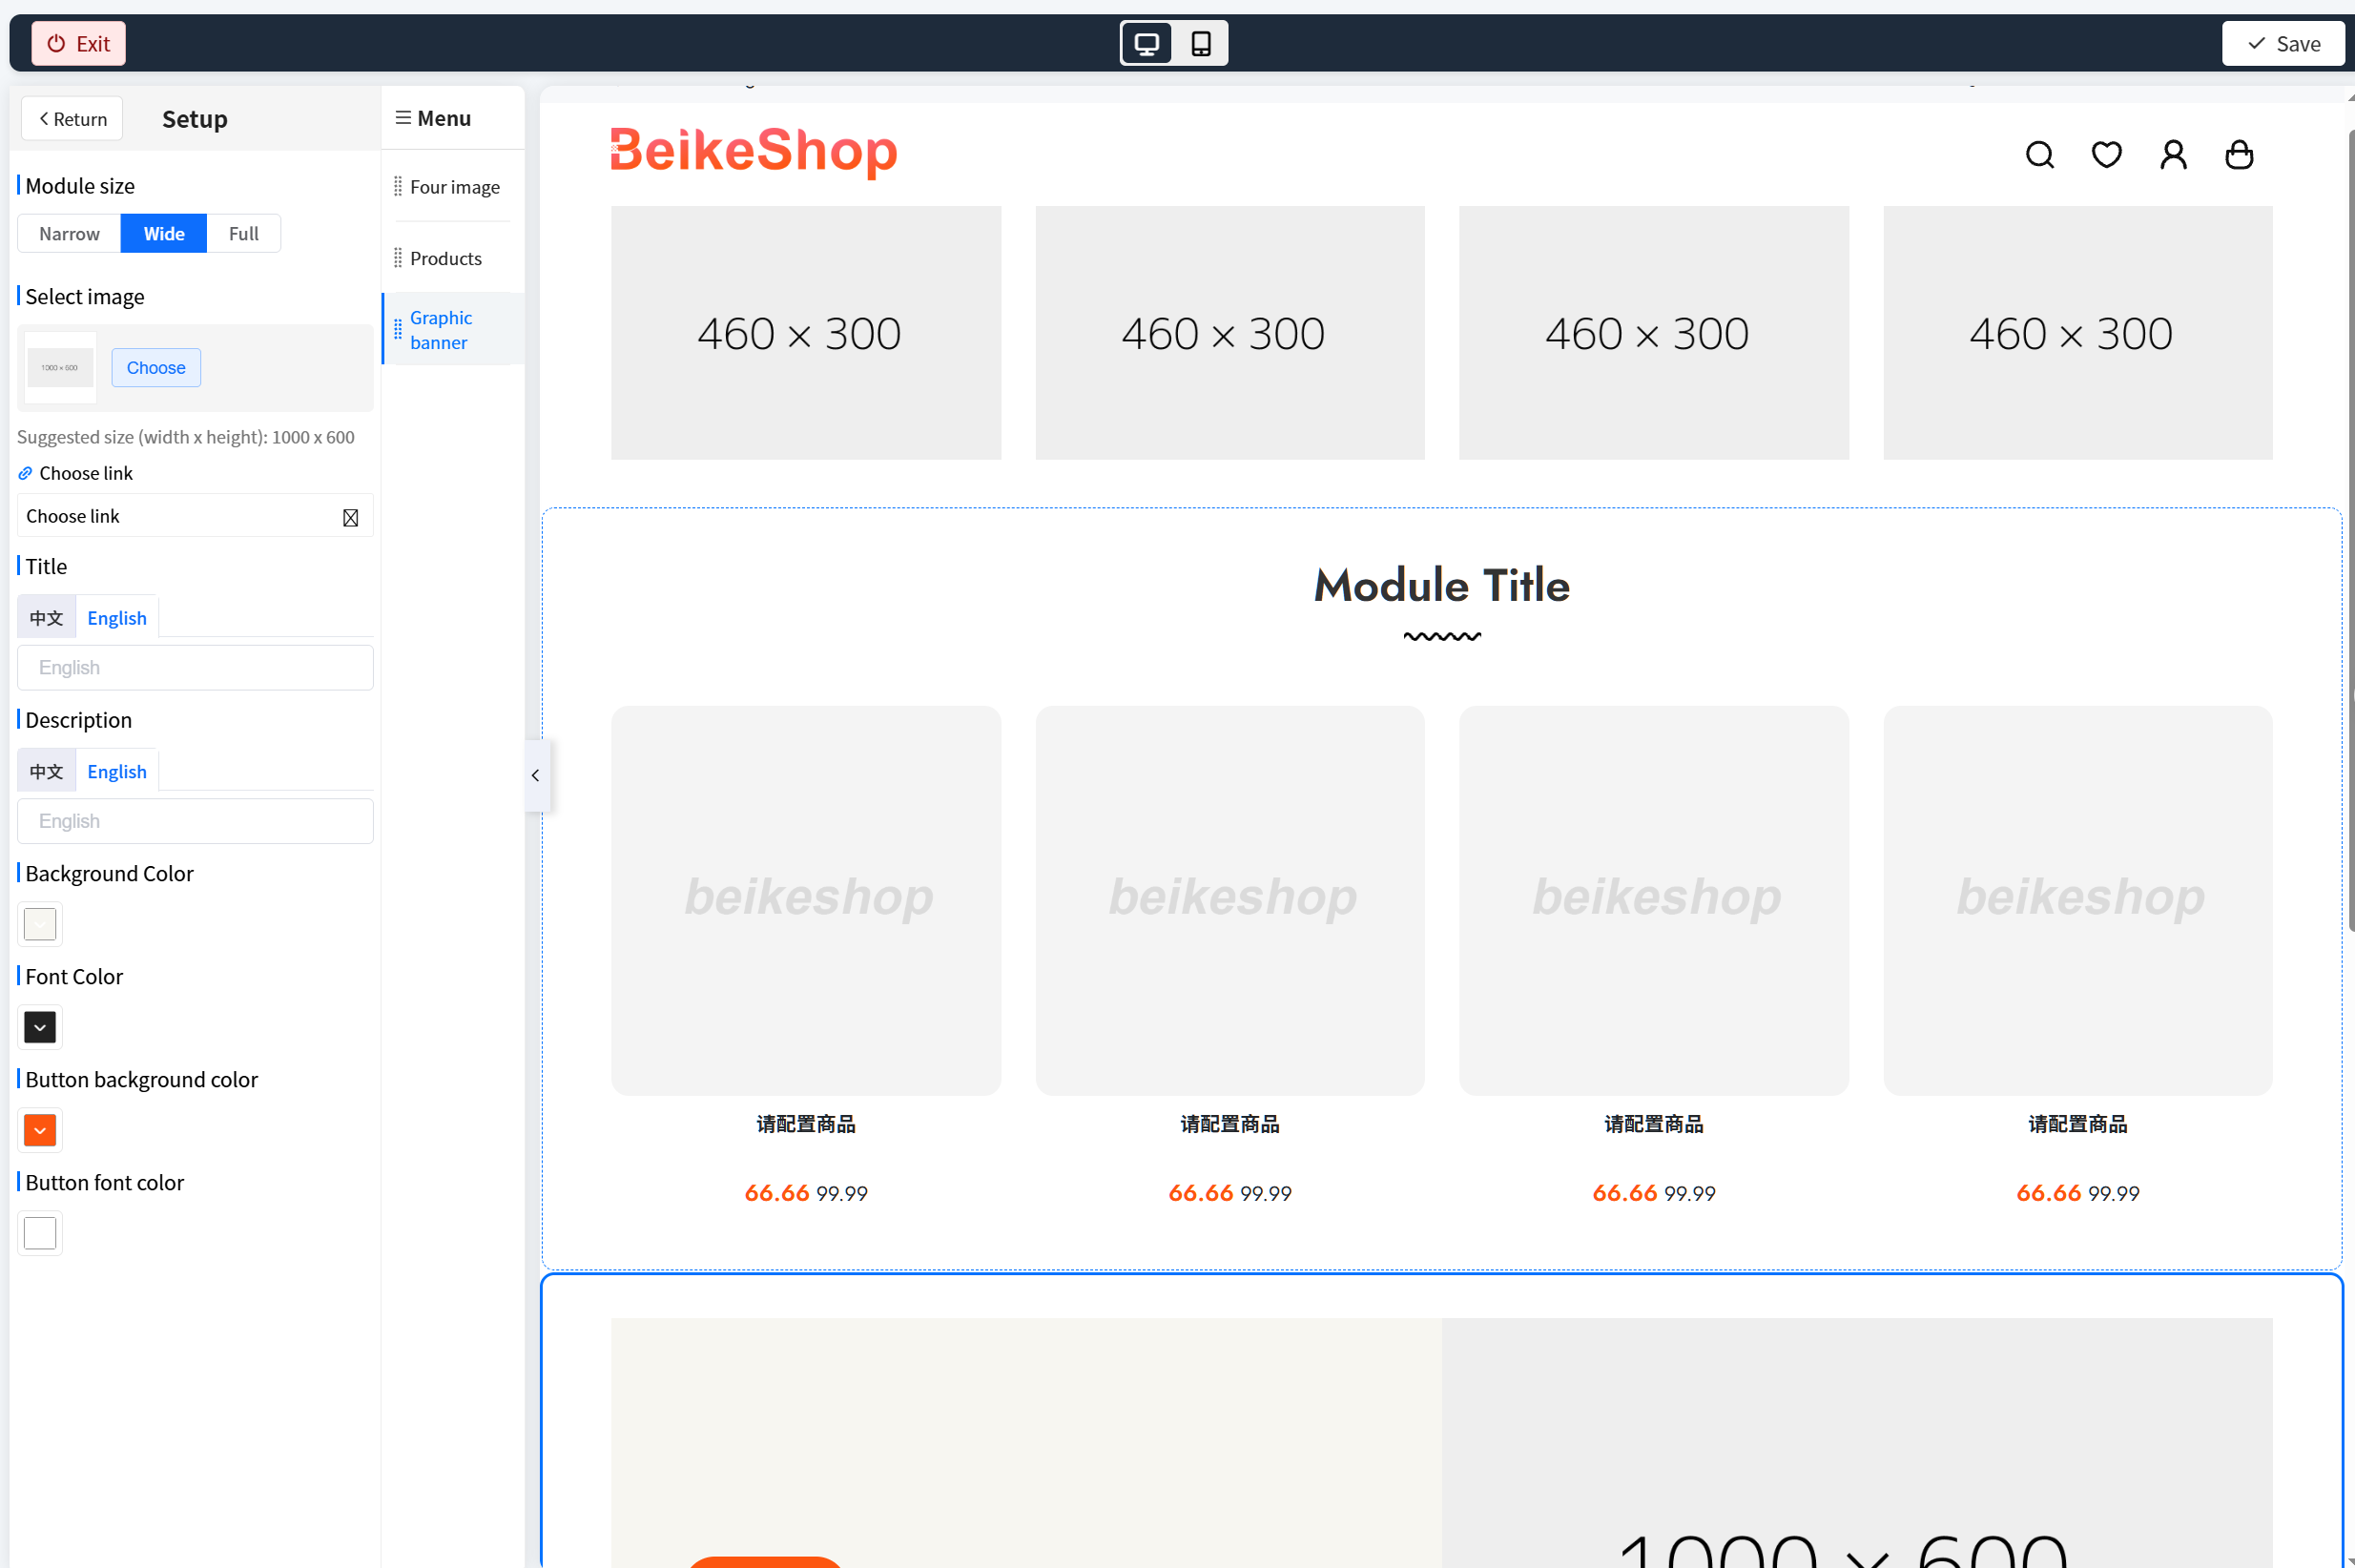
Task: Select Full module size
Action: 243,233
